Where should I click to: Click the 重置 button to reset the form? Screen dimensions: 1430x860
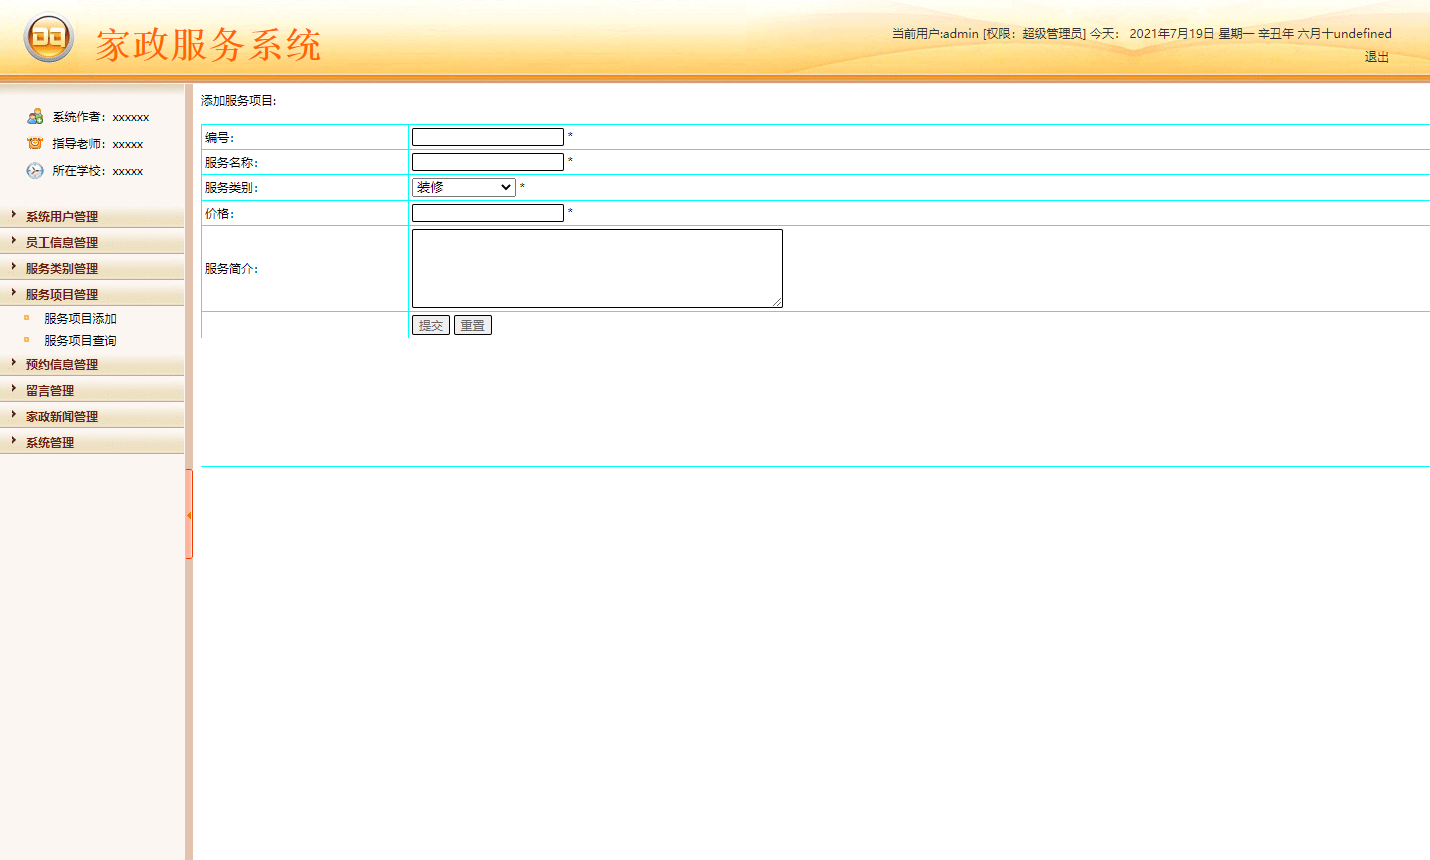click(472, 324)
